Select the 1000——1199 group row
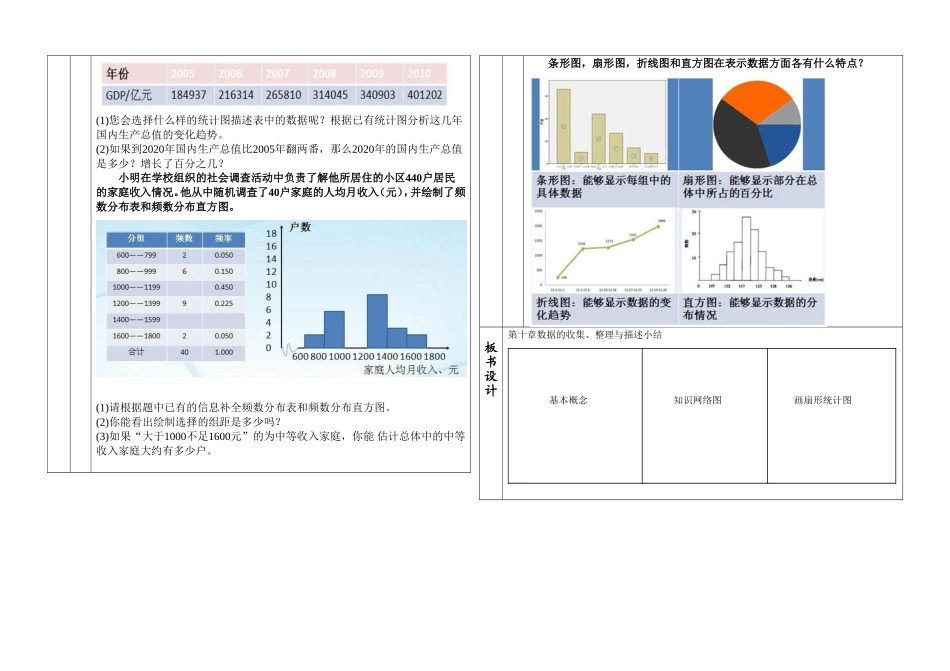The width and height of the screenshot is (950, 671). (x=176, y=288)
